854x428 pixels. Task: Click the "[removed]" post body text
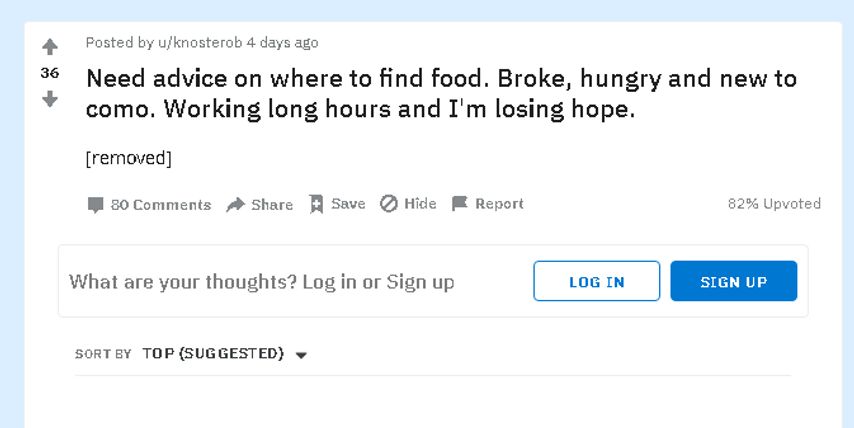(129, 158)
